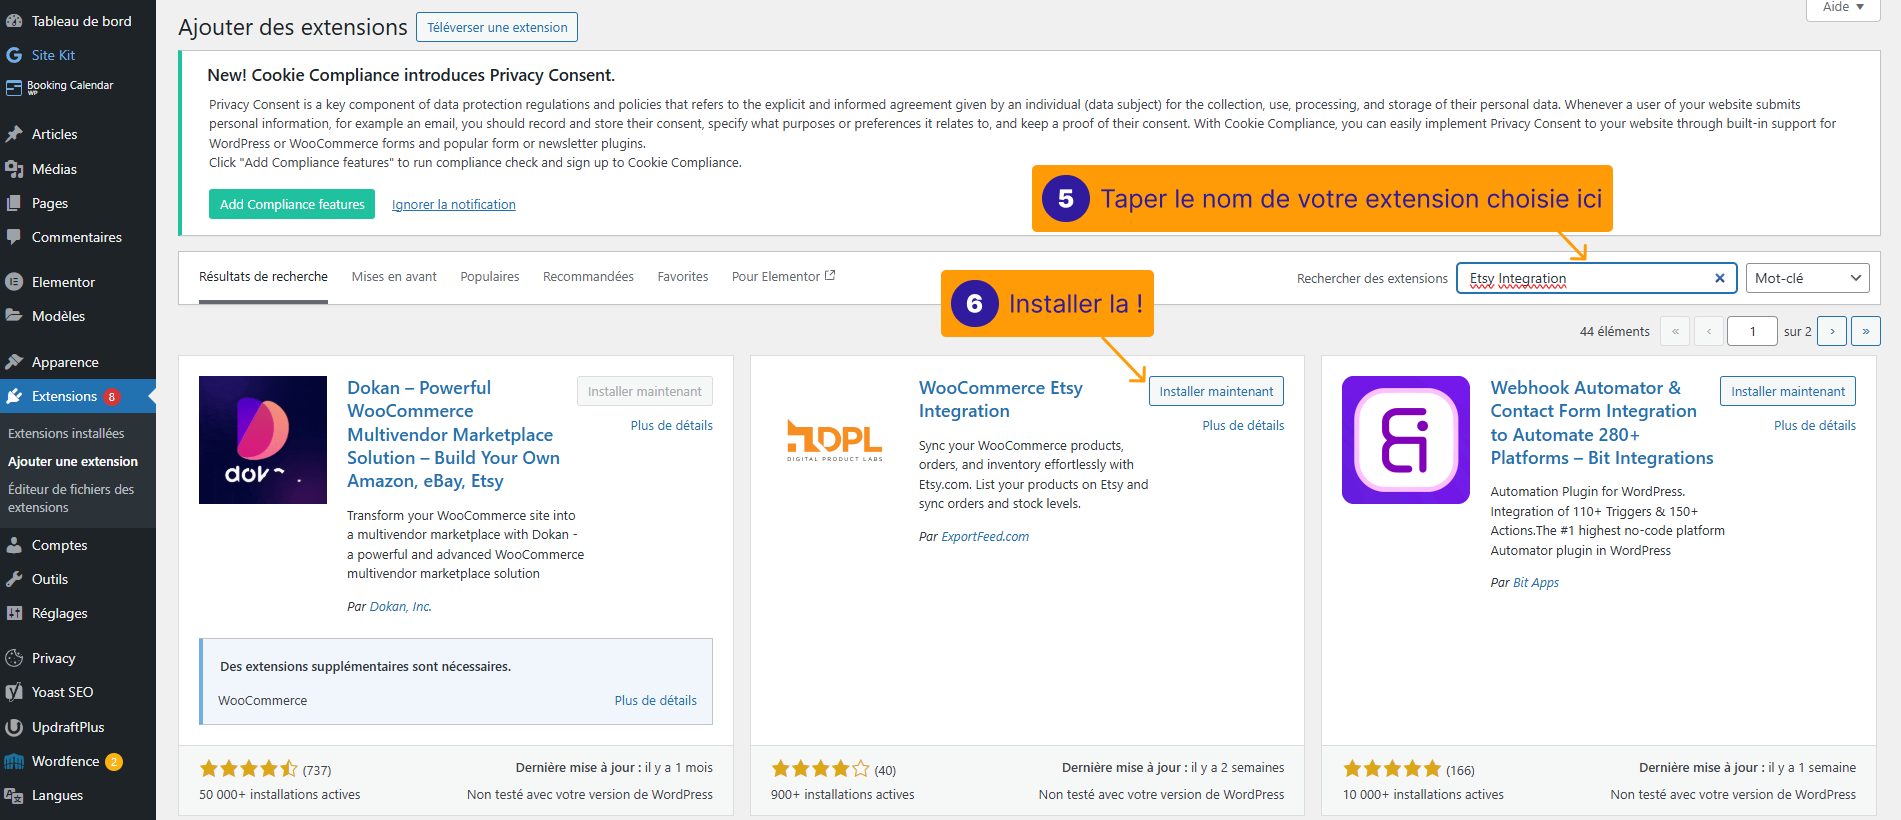Click Add Compliance features button
The height and width of the screenshot is (820, 1901).
292,204
